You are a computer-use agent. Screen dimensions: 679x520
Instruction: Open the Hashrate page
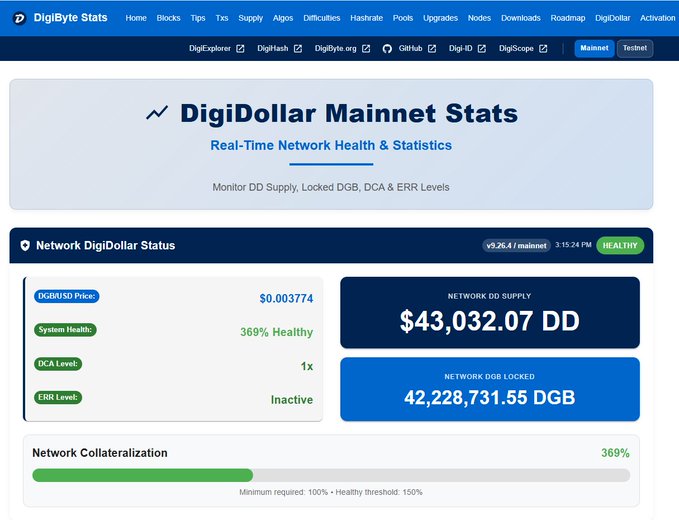(x=366, y=18)
